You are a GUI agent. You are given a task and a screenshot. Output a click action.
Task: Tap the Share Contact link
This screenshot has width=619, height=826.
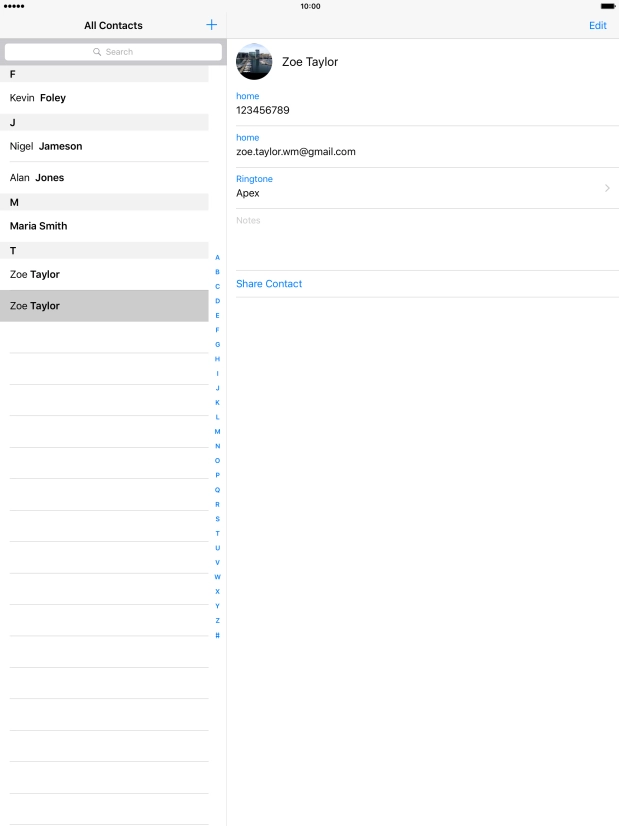pos(269,284)
